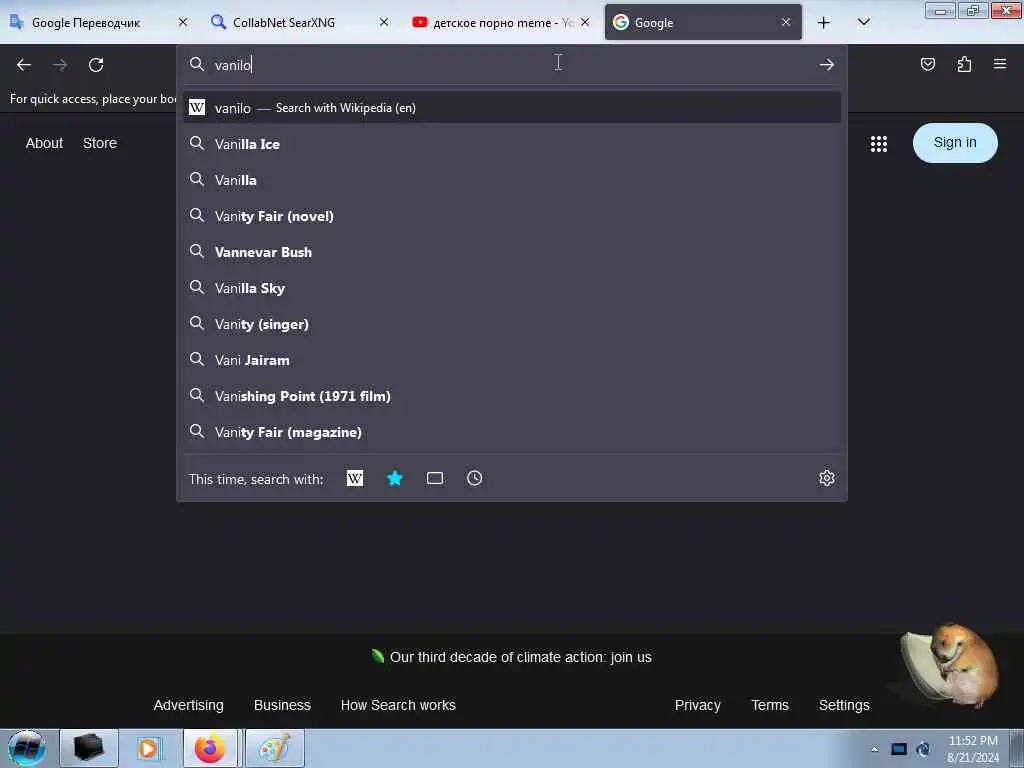The image size is (1024, 768).
Task: Open the Extensions puzzle icon
Action: point(964,64)
